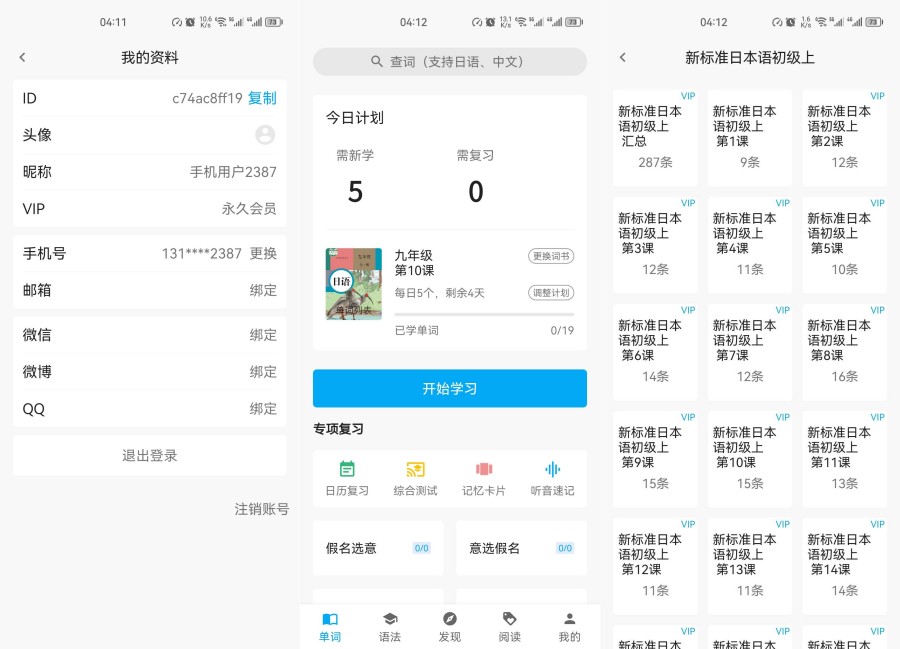Open 第8课 word list card
Viewport: 900px width, 649px height.
844,352
